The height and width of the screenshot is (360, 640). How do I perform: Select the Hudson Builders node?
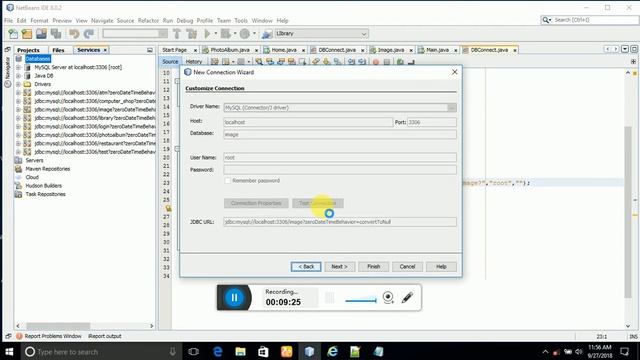44,186
